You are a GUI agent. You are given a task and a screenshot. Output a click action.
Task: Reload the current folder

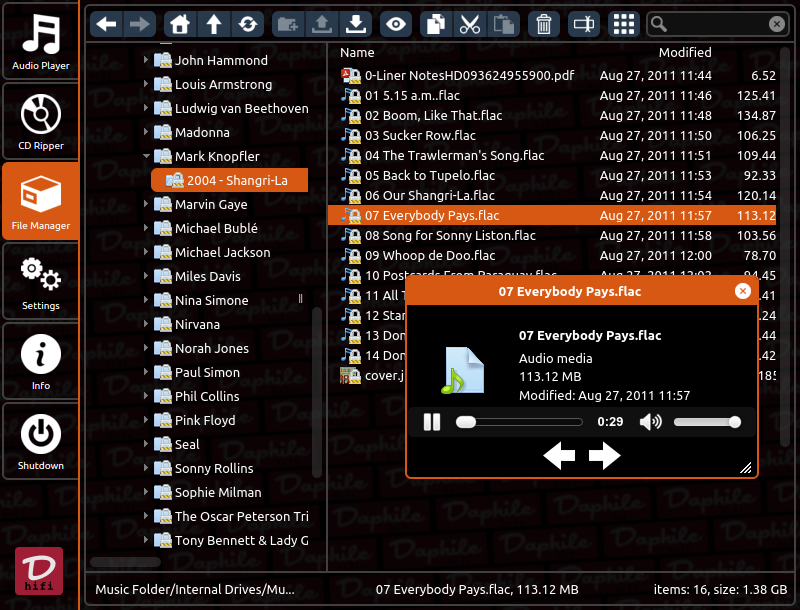tap(247, 24)
